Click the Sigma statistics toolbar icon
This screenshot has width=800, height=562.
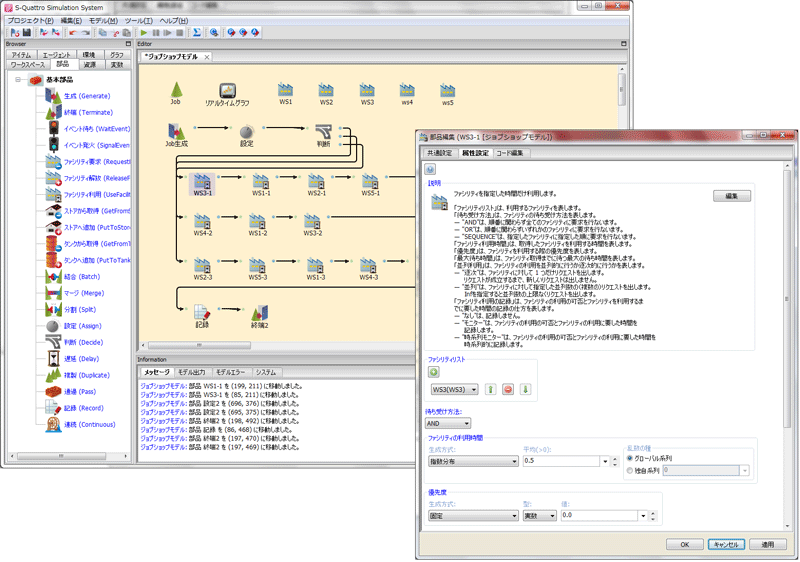(x=197, y=33)
